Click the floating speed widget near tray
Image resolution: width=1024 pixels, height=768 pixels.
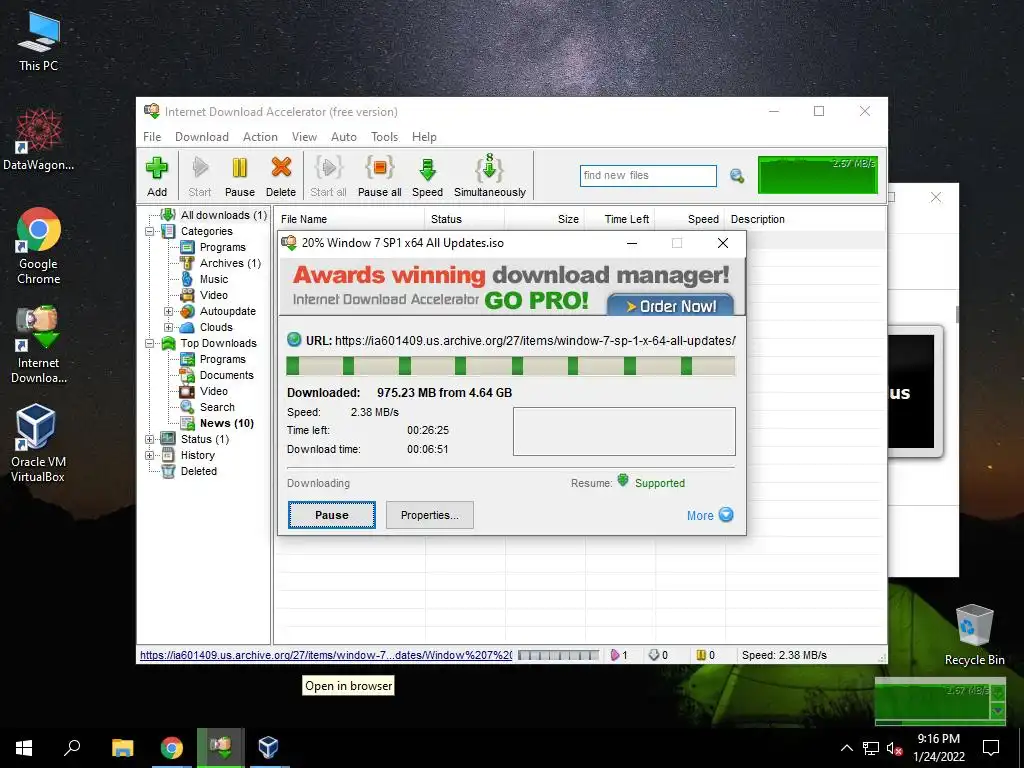click(939, 701)
